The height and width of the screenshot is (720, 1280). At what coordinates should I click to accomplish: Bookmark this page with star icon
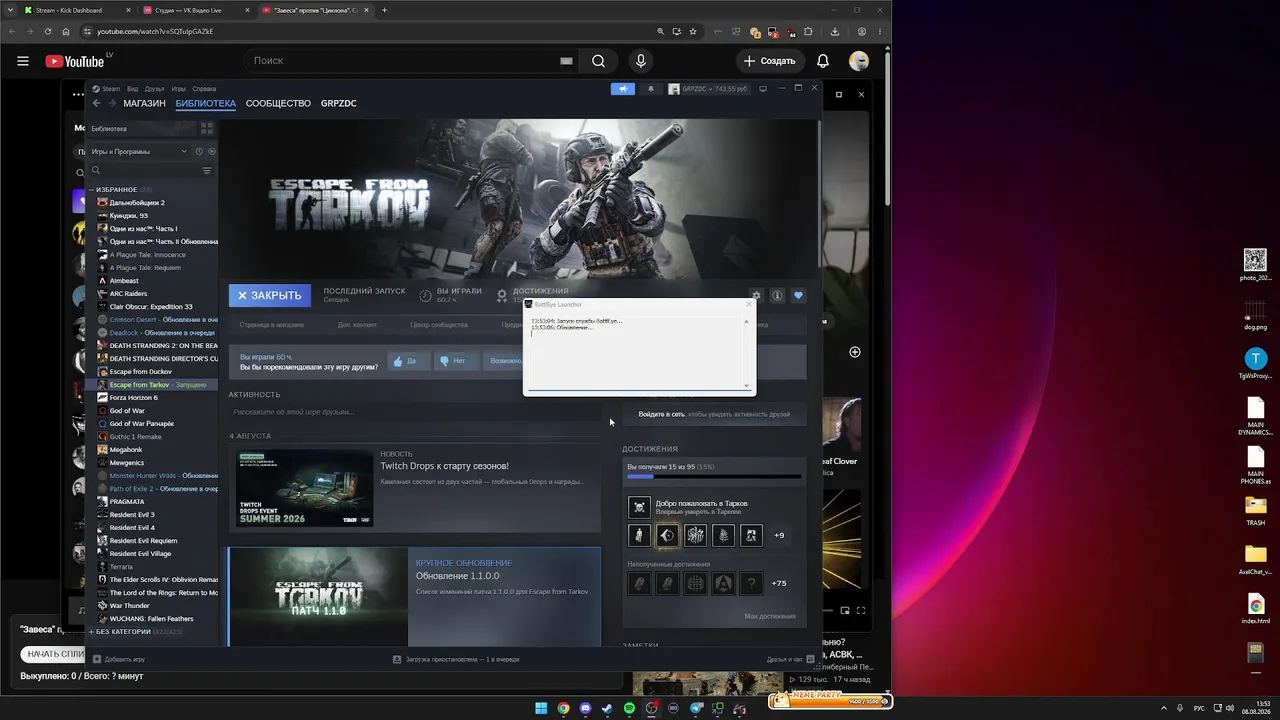point(693,31)
